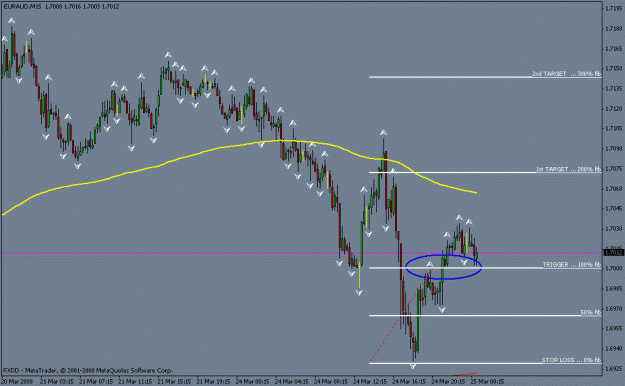Click the up fractal arrow above the 24 Mar 12:15 spike
Image resolution: width=625 pixels, height=386 pixels.
383,132
